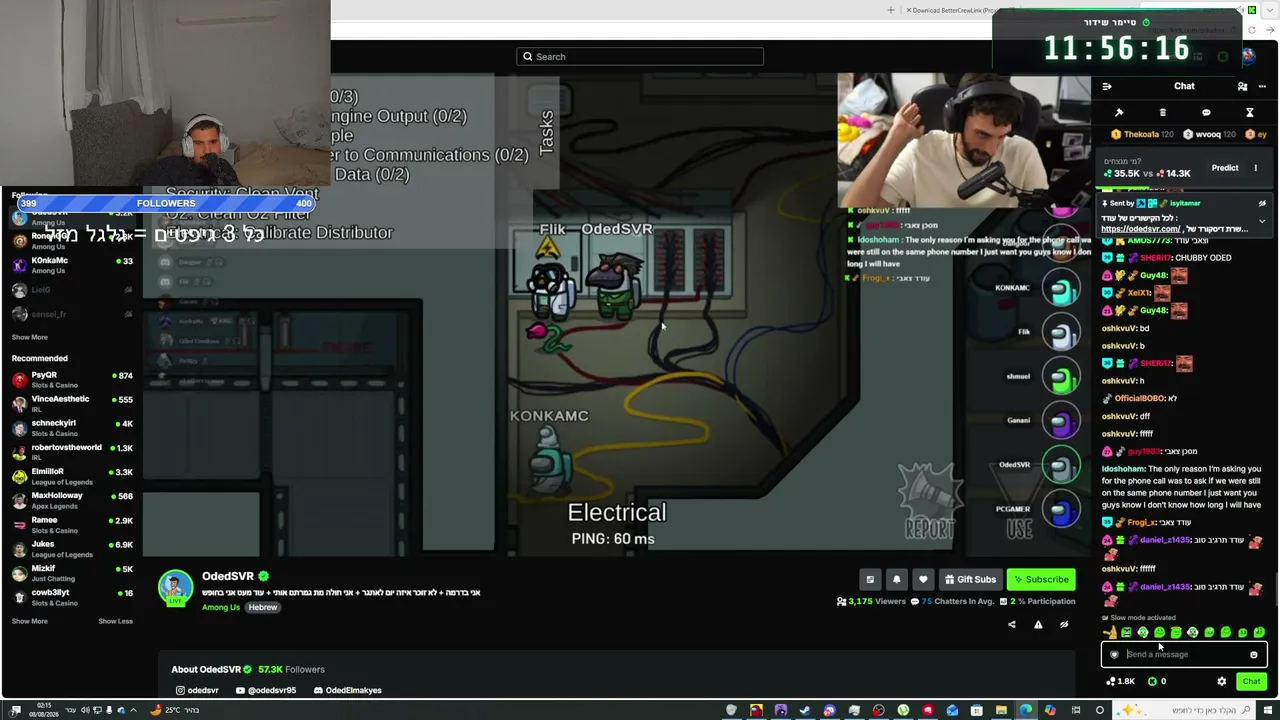This screenshot has width=1280, height=720.
Task: Open the chat moderation gavel icon
Action: (1119, 113)
